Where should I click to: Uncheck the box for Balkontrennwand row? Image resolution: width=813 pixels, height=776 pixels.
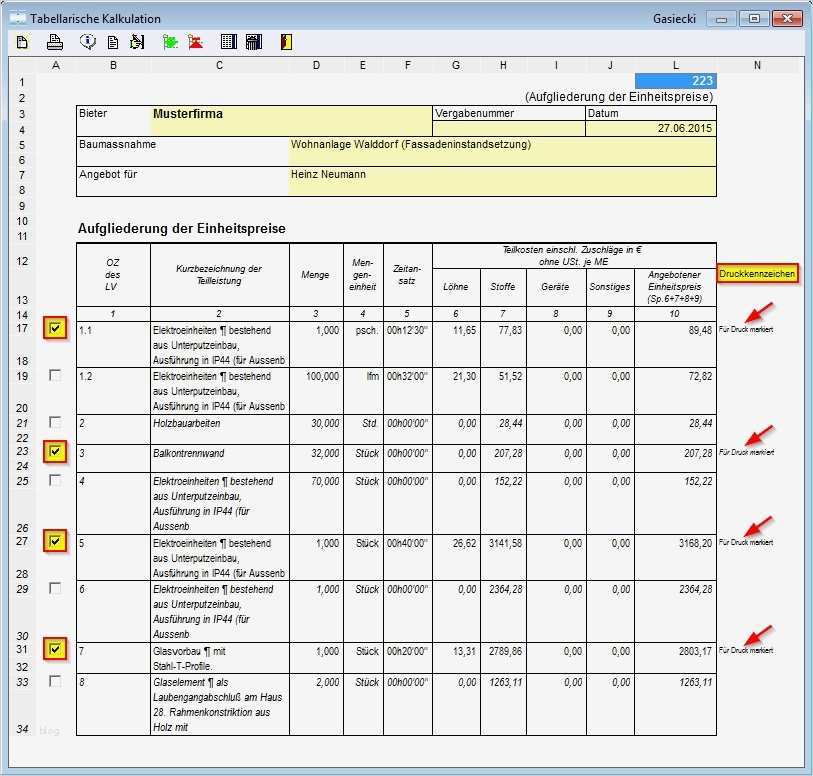(x=55, y=452)
